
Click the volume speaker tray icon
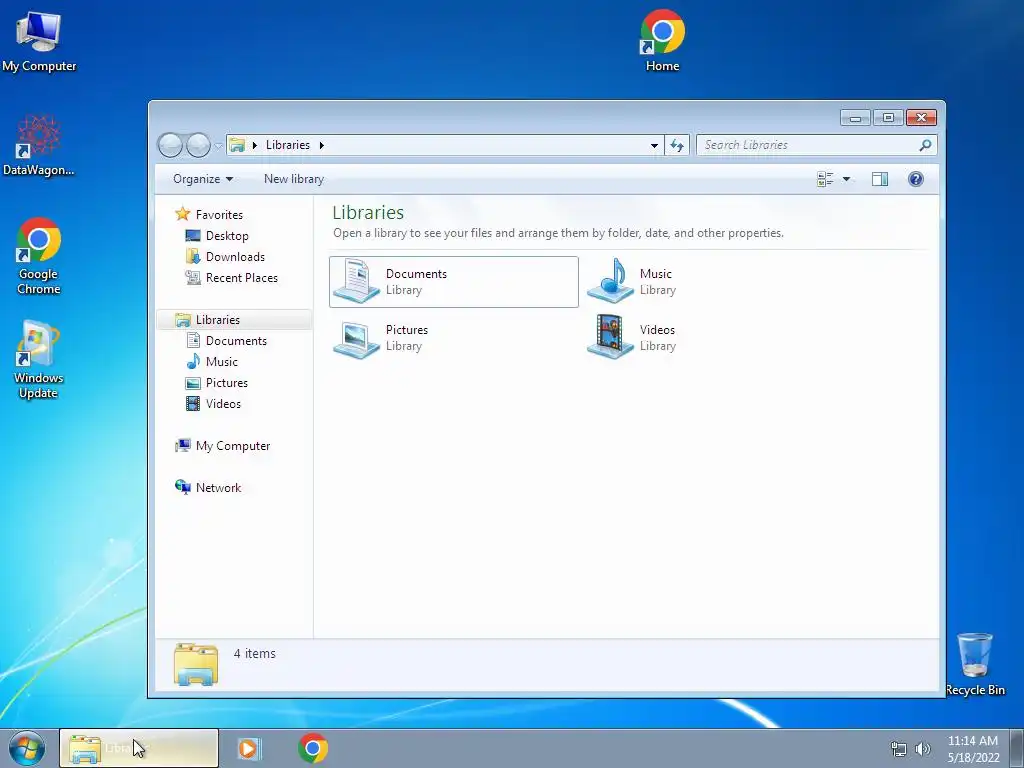923,749
